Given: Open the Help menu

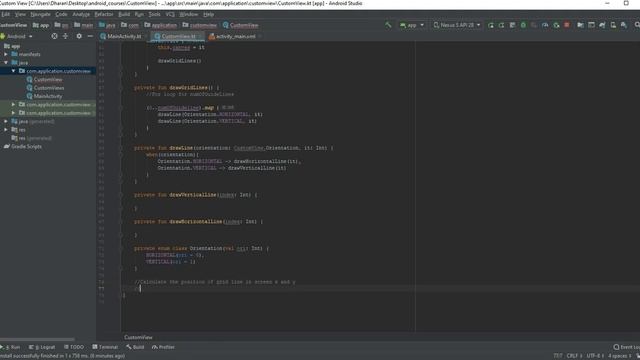Looking at the screenshot, I should point(208,14).
